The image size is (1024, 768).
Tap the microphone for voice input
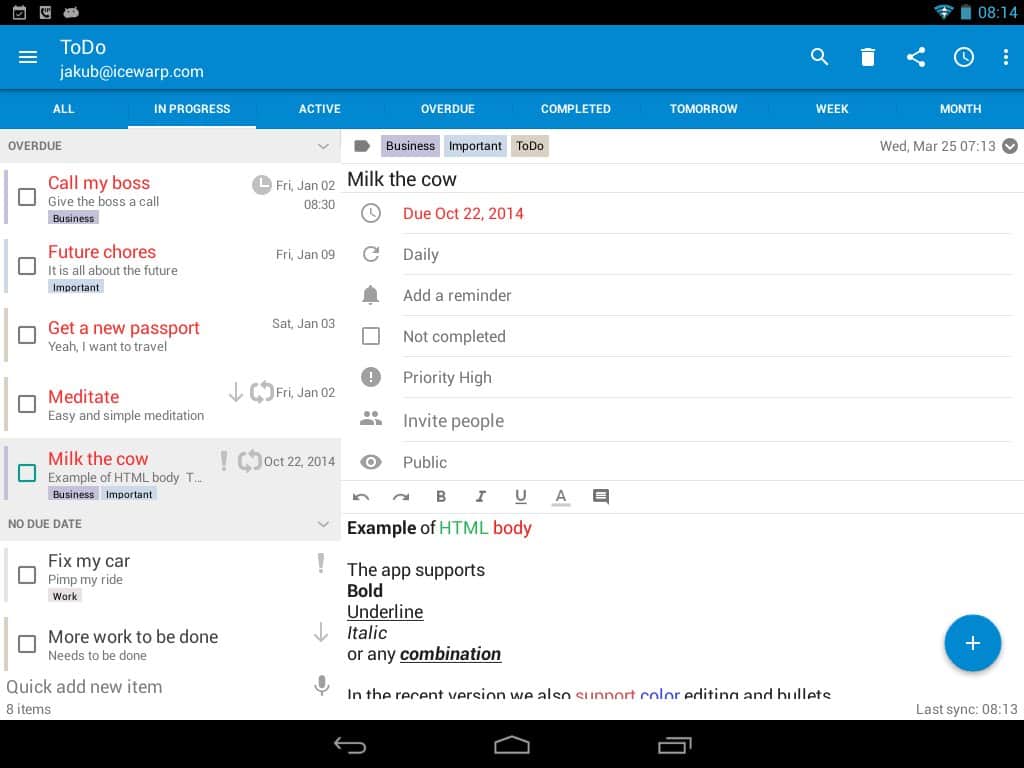point(321,686)
